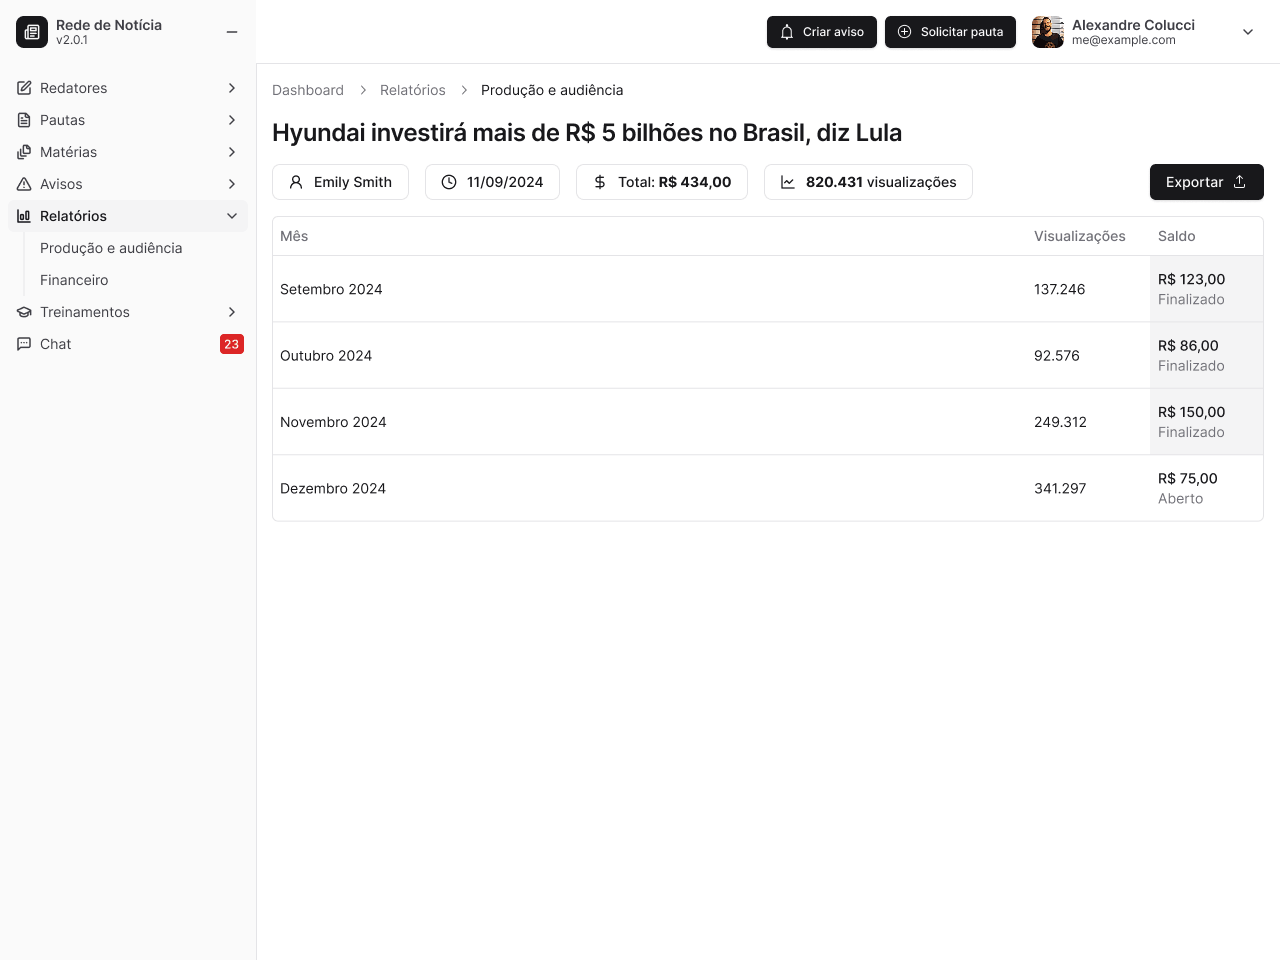
Task: Click the Avisos warning triangle icon
Action: [23, 184]
